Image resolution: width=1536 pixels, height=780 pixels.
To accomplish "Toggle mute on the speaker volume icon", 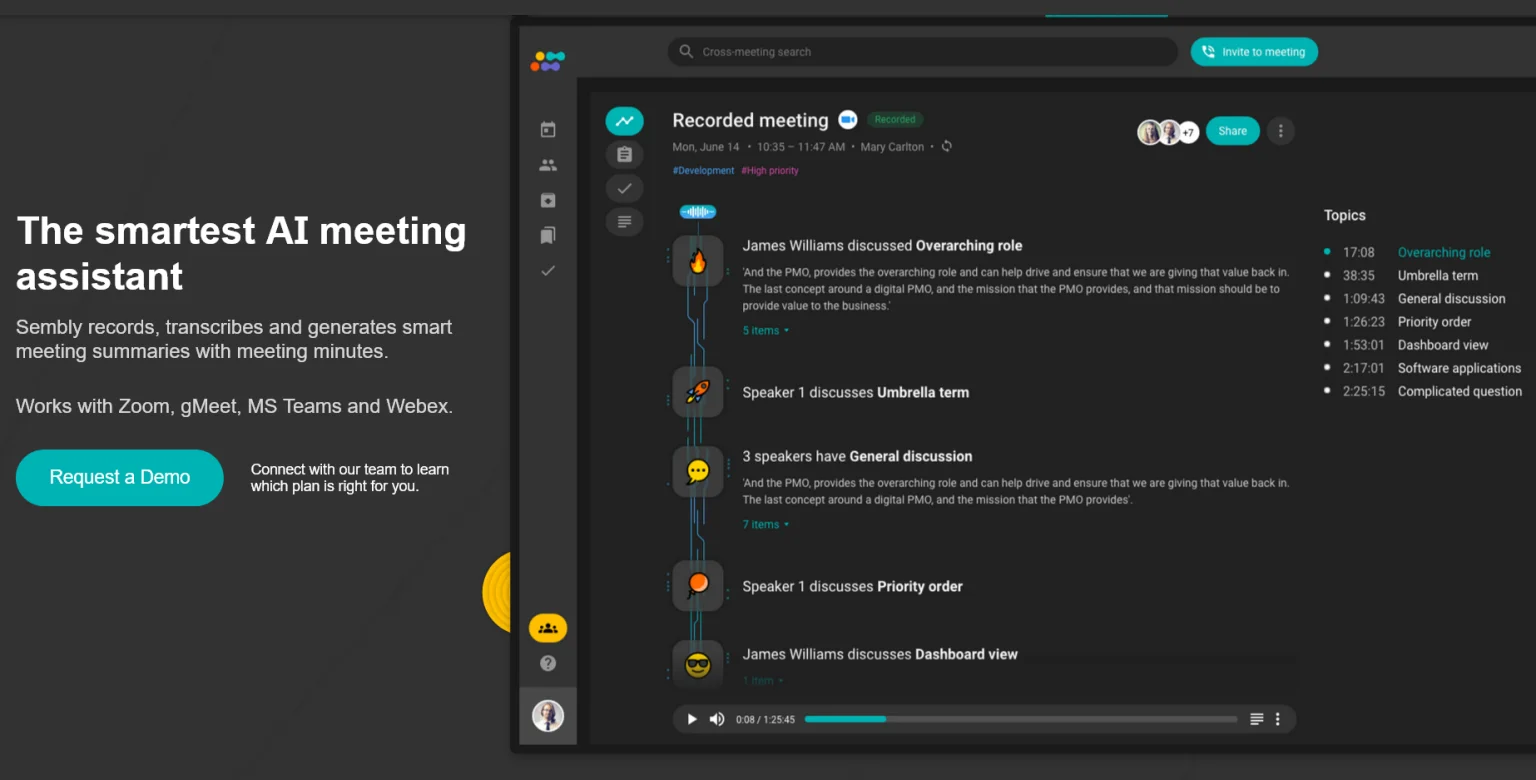I will coord(717,719).
